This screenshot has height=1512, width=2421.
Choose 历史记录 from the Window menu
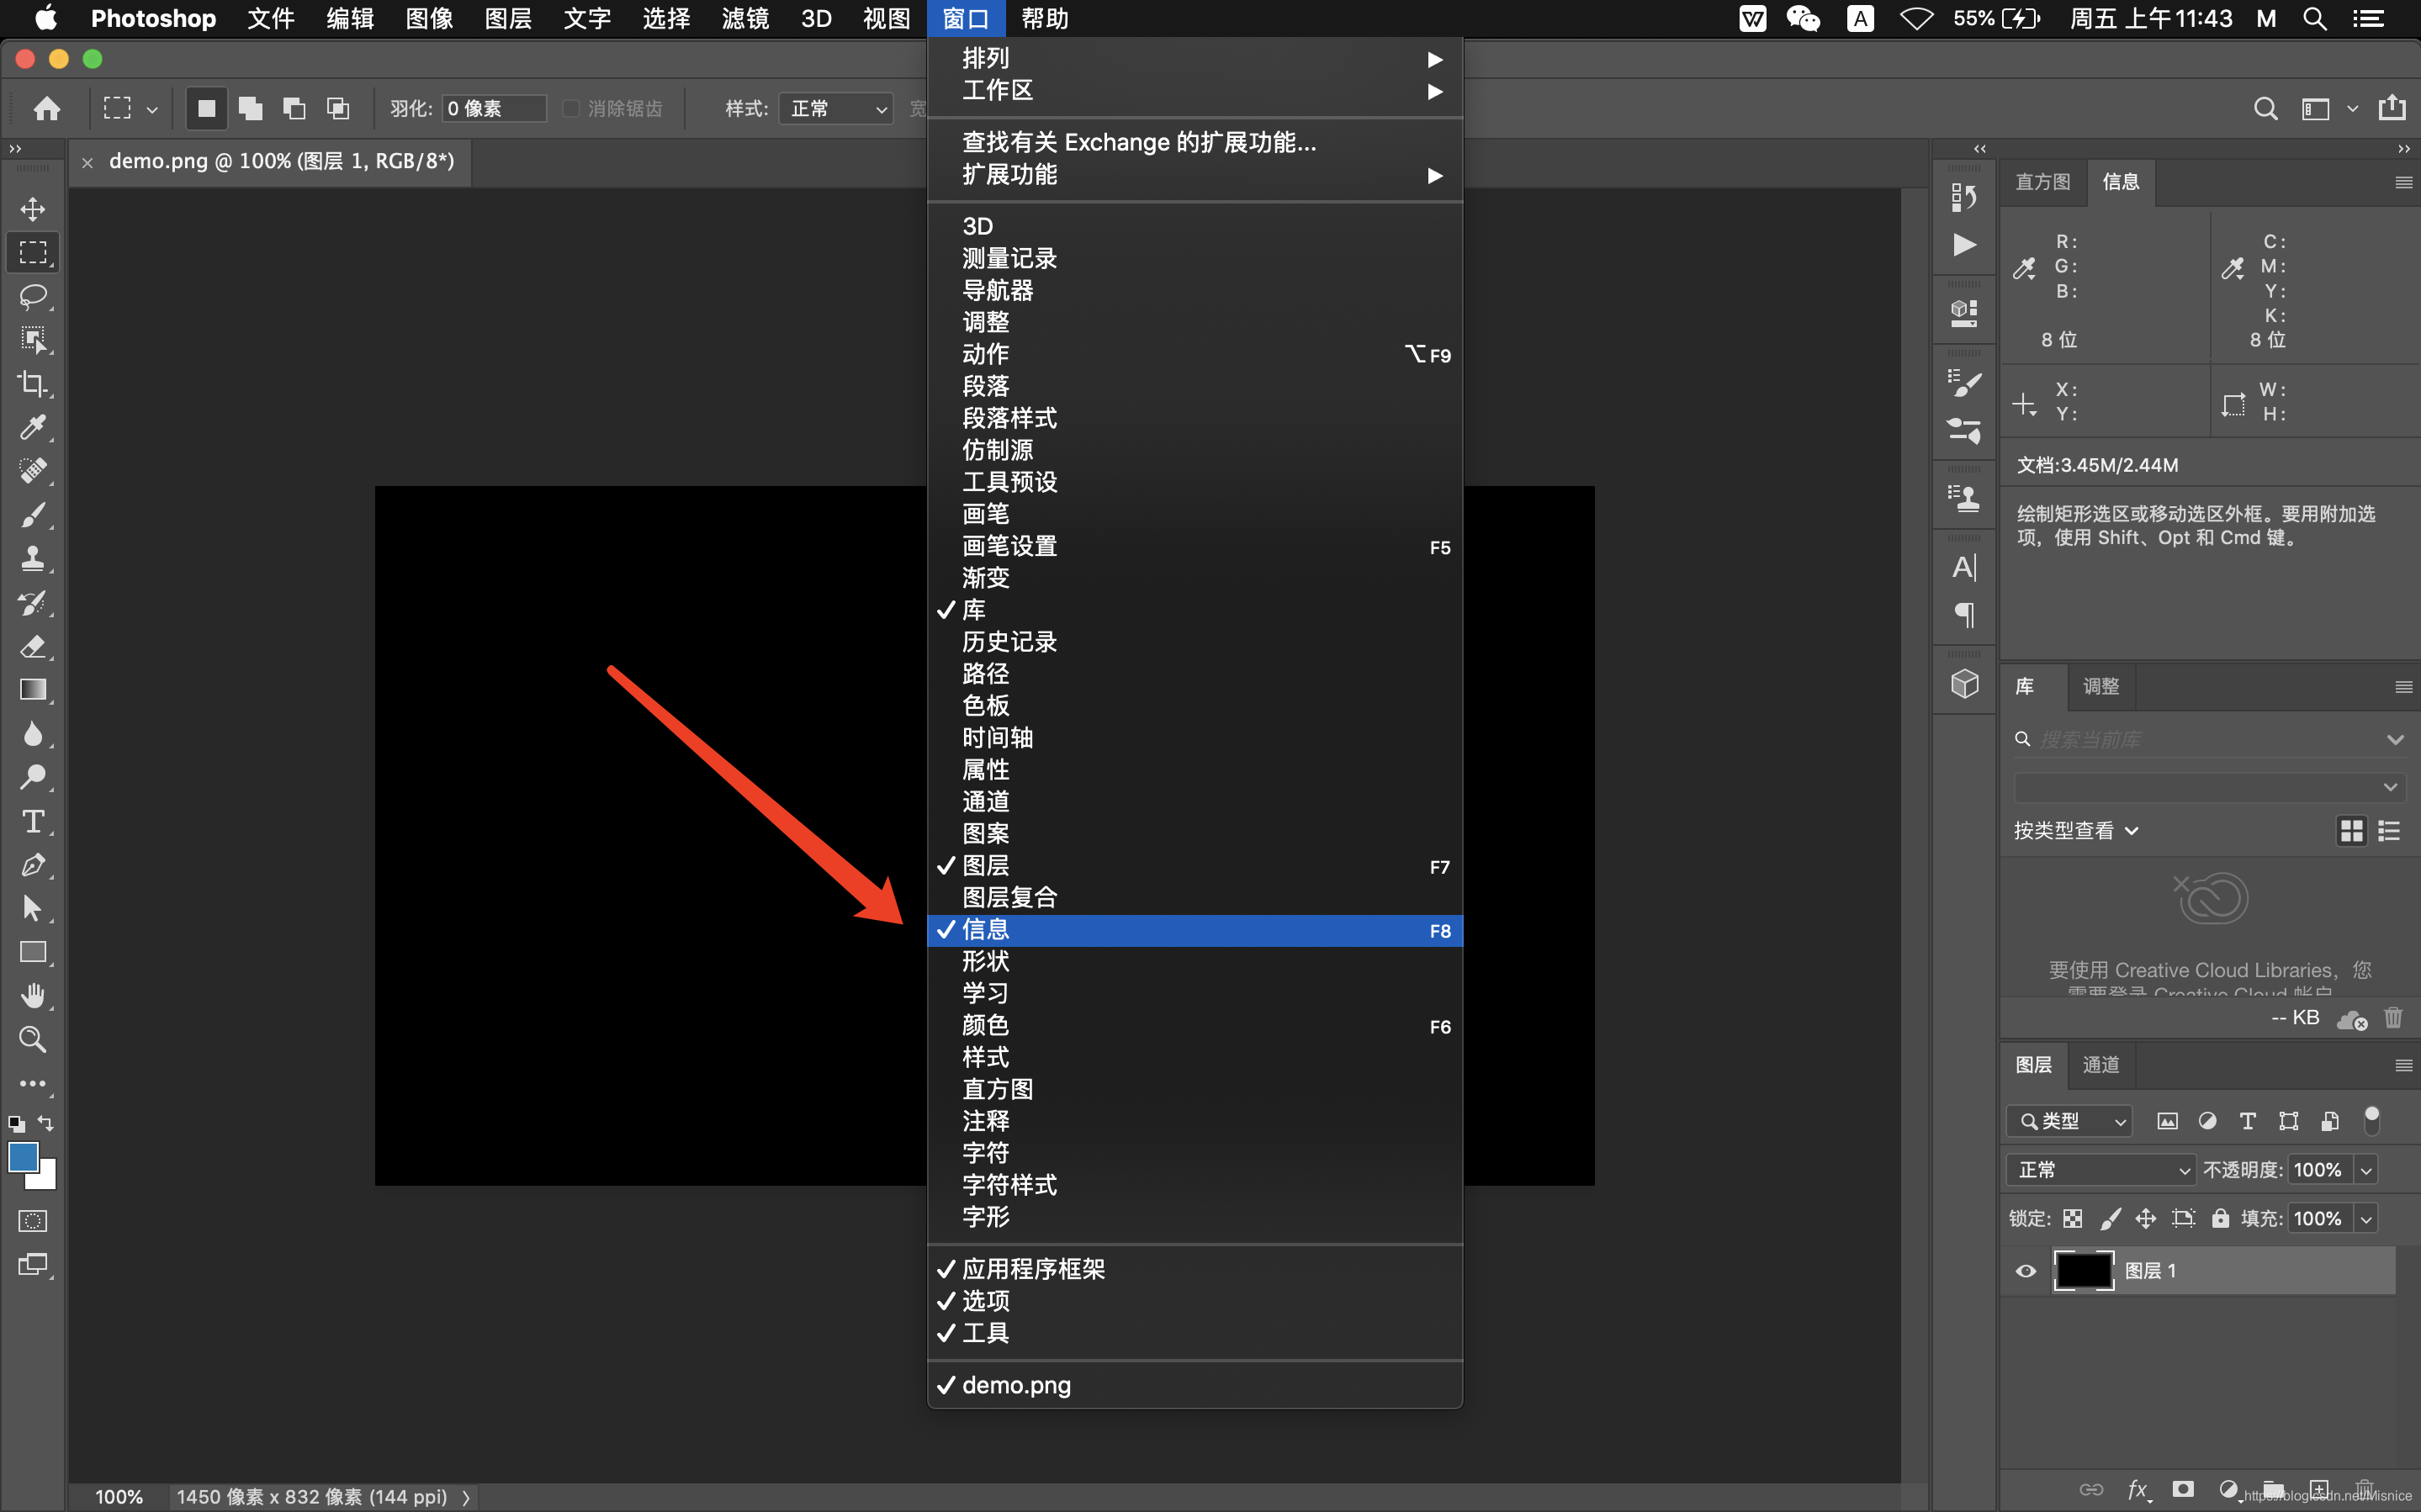(1009, 642)
